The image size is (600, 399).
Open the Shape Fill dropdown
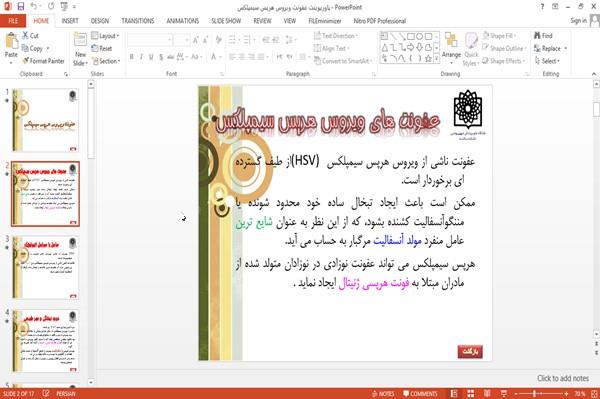499,36
